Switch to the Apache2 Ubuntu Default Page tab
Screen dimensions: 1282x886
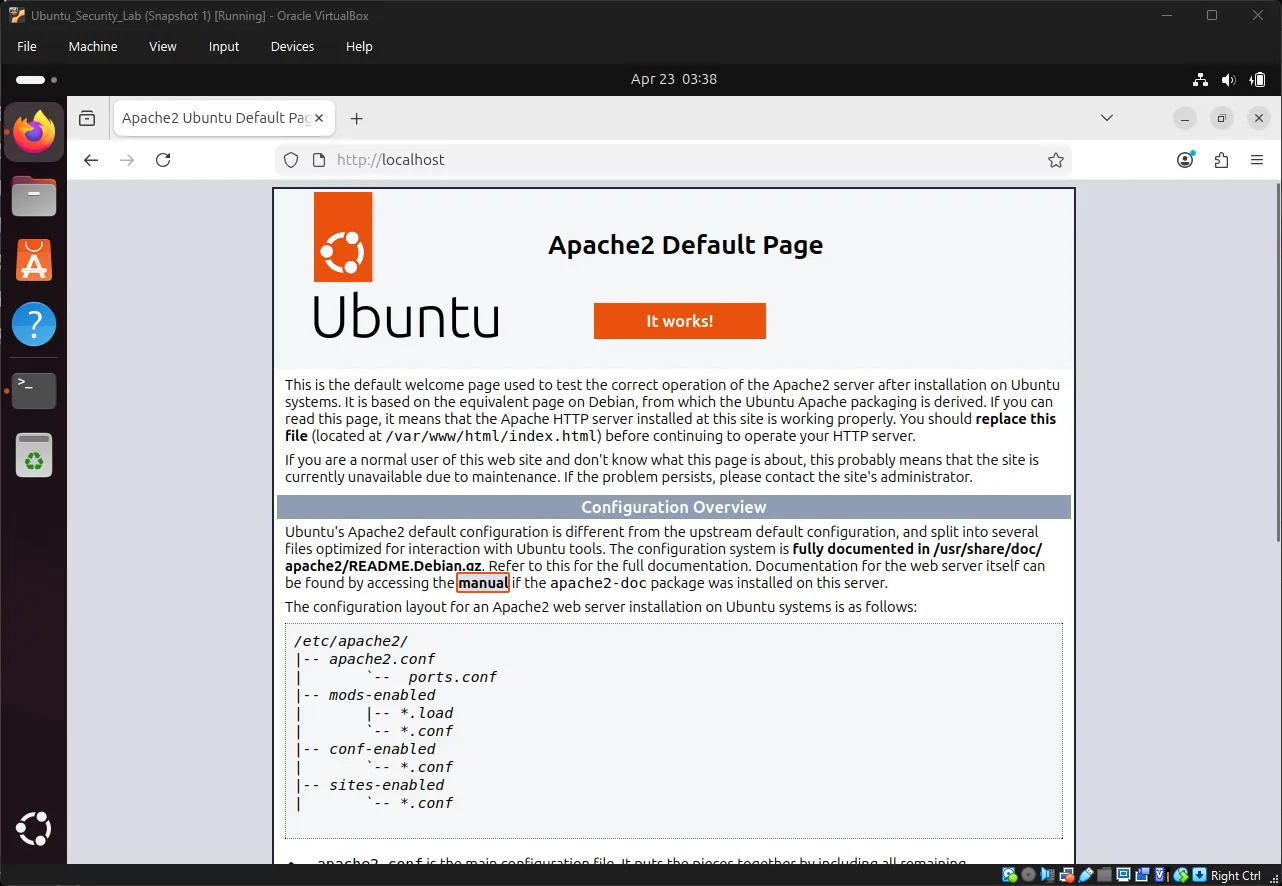point(212,117)
